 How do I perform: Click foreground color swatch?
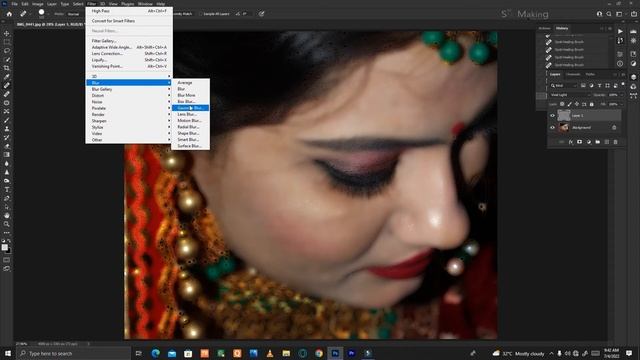click(4, 247)
